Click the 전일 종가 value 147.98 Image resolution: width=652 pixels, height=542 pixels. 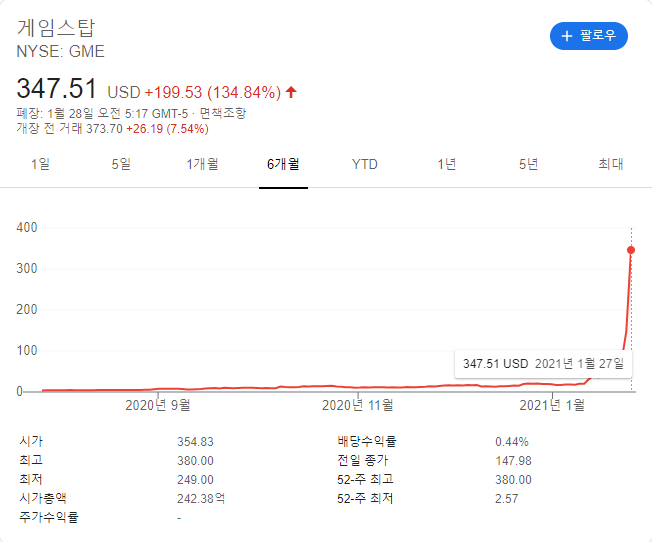513,461
